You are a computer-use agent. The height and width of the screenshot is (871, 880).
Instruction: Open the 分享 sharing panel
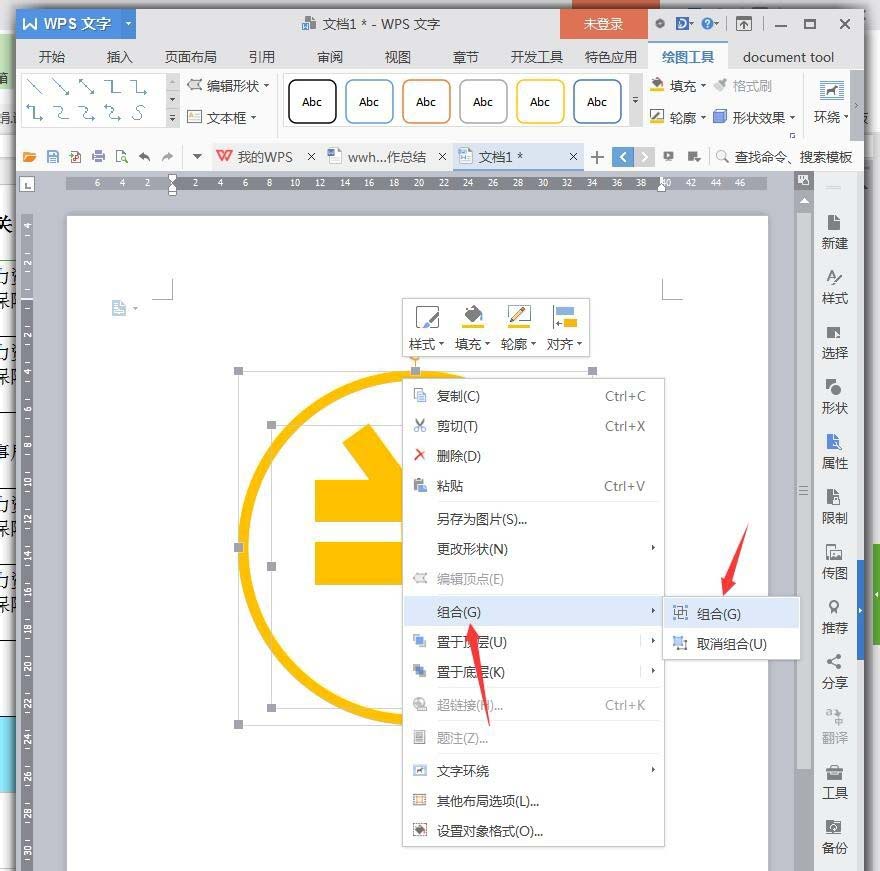834,672
